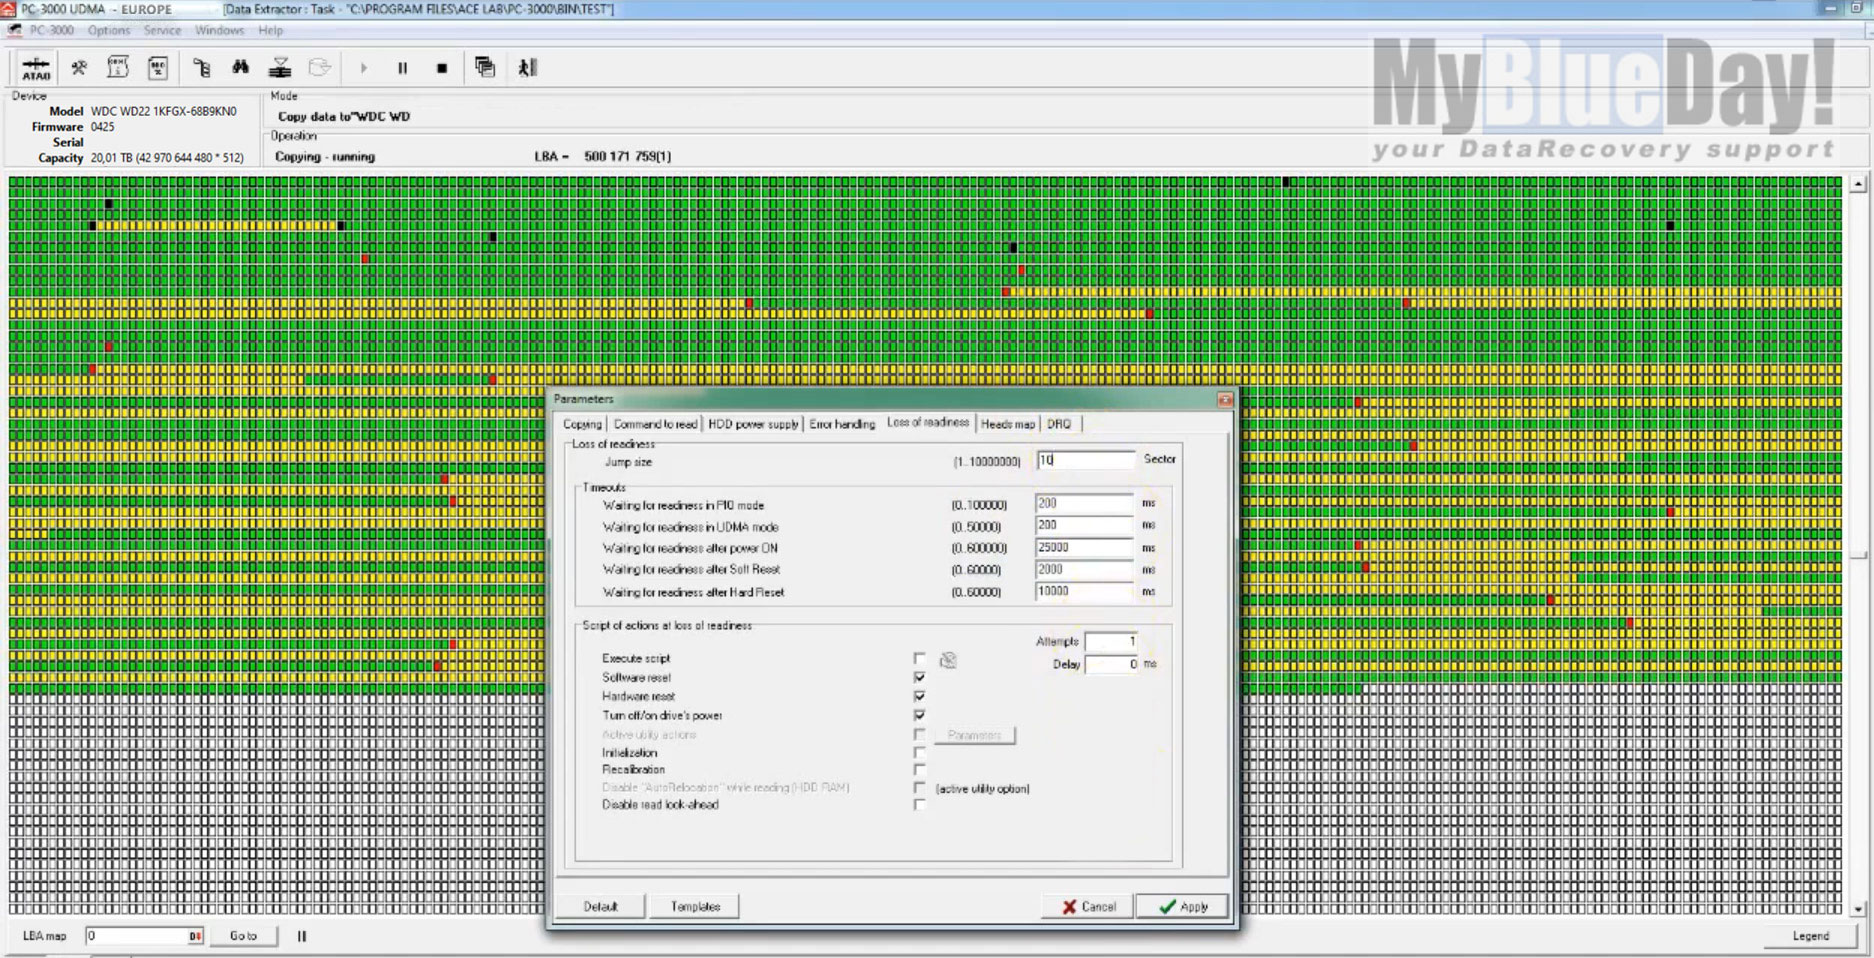Pause the copying via the toolbar pause icon
1874x958 pixels.
pos(402,68)
